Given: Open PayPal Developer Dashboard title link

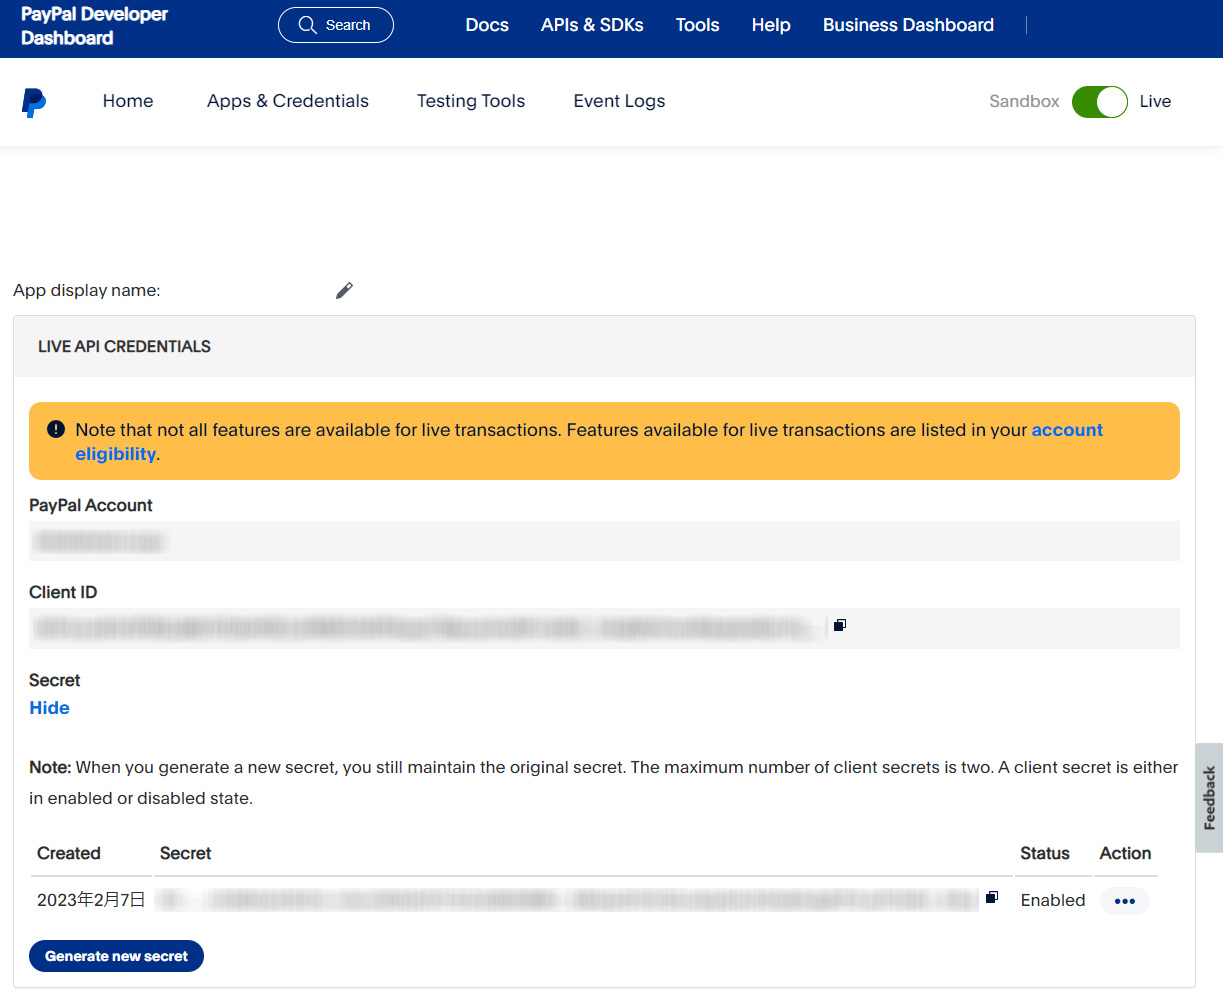Looking at the screenshot, I should (94, 26).
